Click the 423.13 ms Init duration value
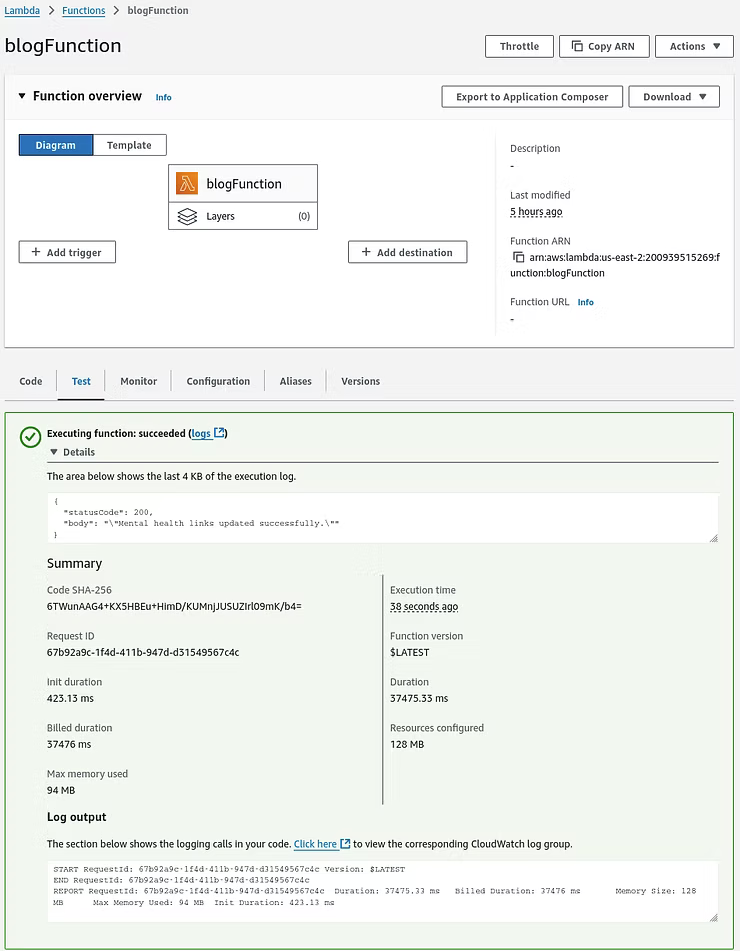This screenshot has width=740, height=951. coord(70,699)
